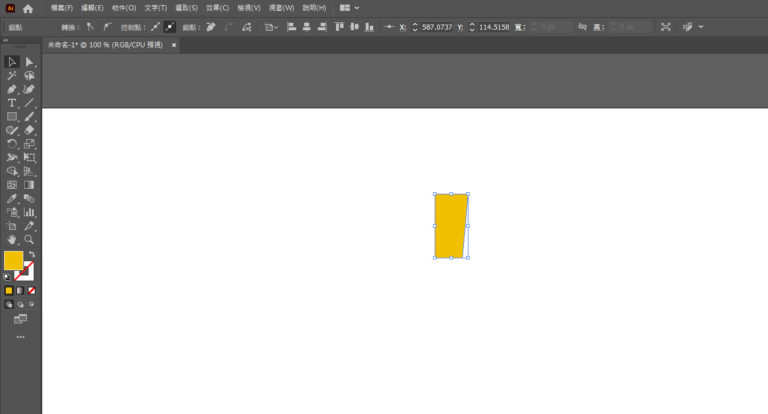Open the workspace layout switcher dropdown
The height and width of the screenshot is (414, 768).
[349, 8]
